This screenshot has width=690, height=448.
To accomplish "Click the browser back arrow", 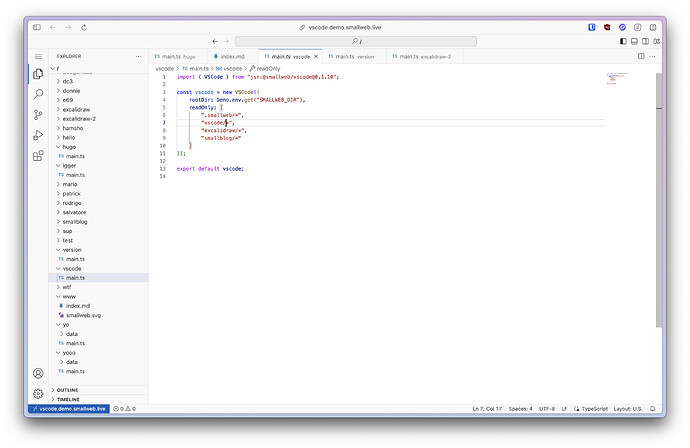I will [53, 27].
